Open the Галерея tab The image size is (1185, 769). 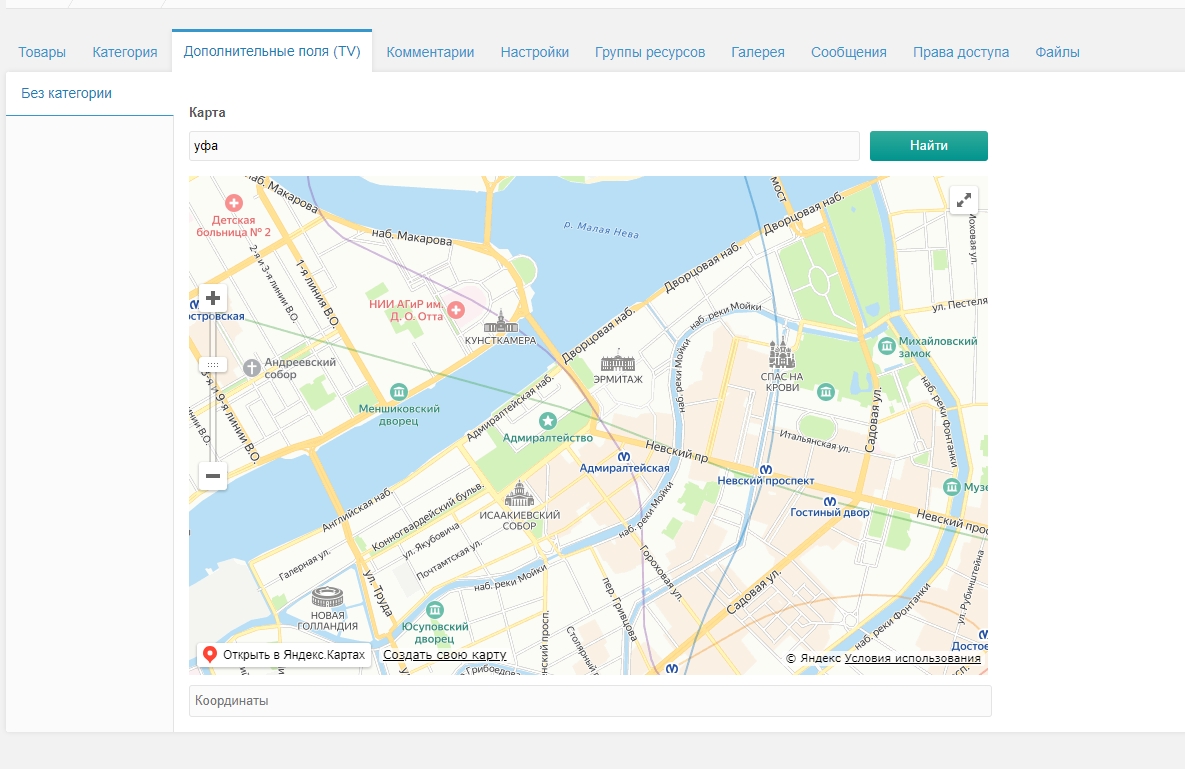(x=757, y=52)
